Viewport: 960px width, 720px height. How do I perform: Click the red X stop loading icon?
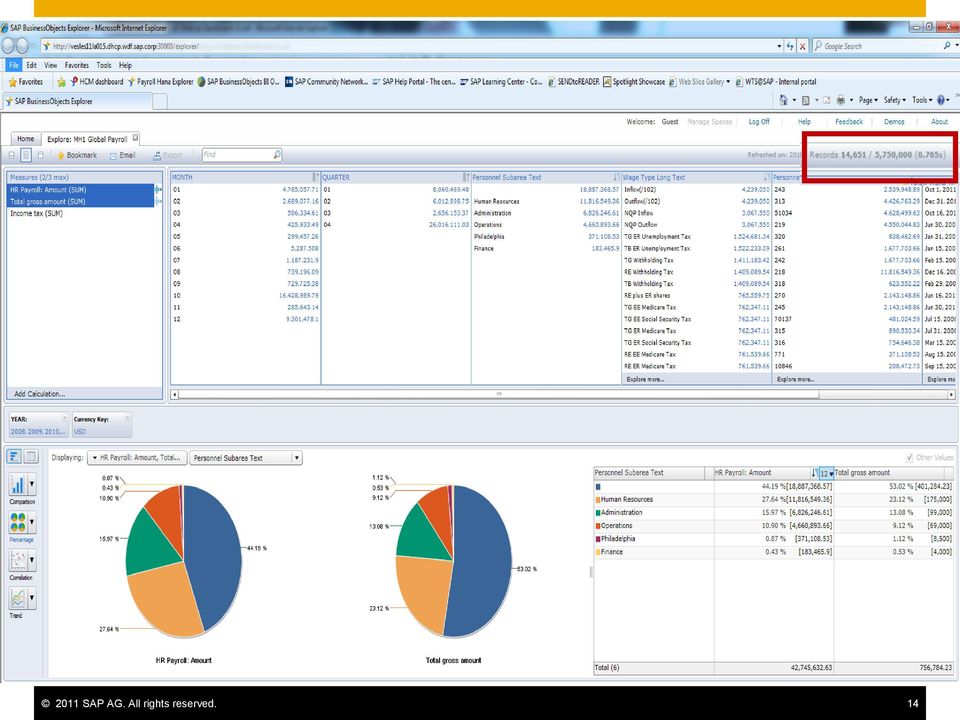coord(802,46)
